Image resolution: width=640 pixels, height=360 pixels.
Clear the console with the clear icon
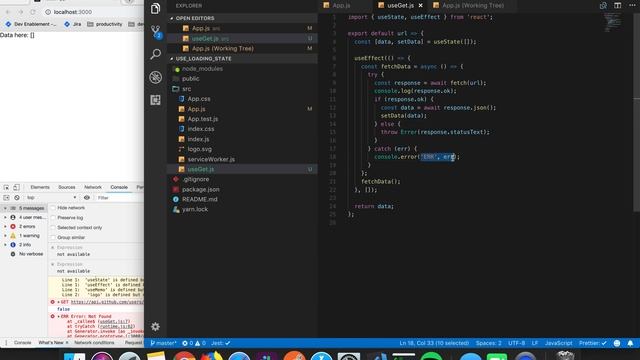coord(17,198)
